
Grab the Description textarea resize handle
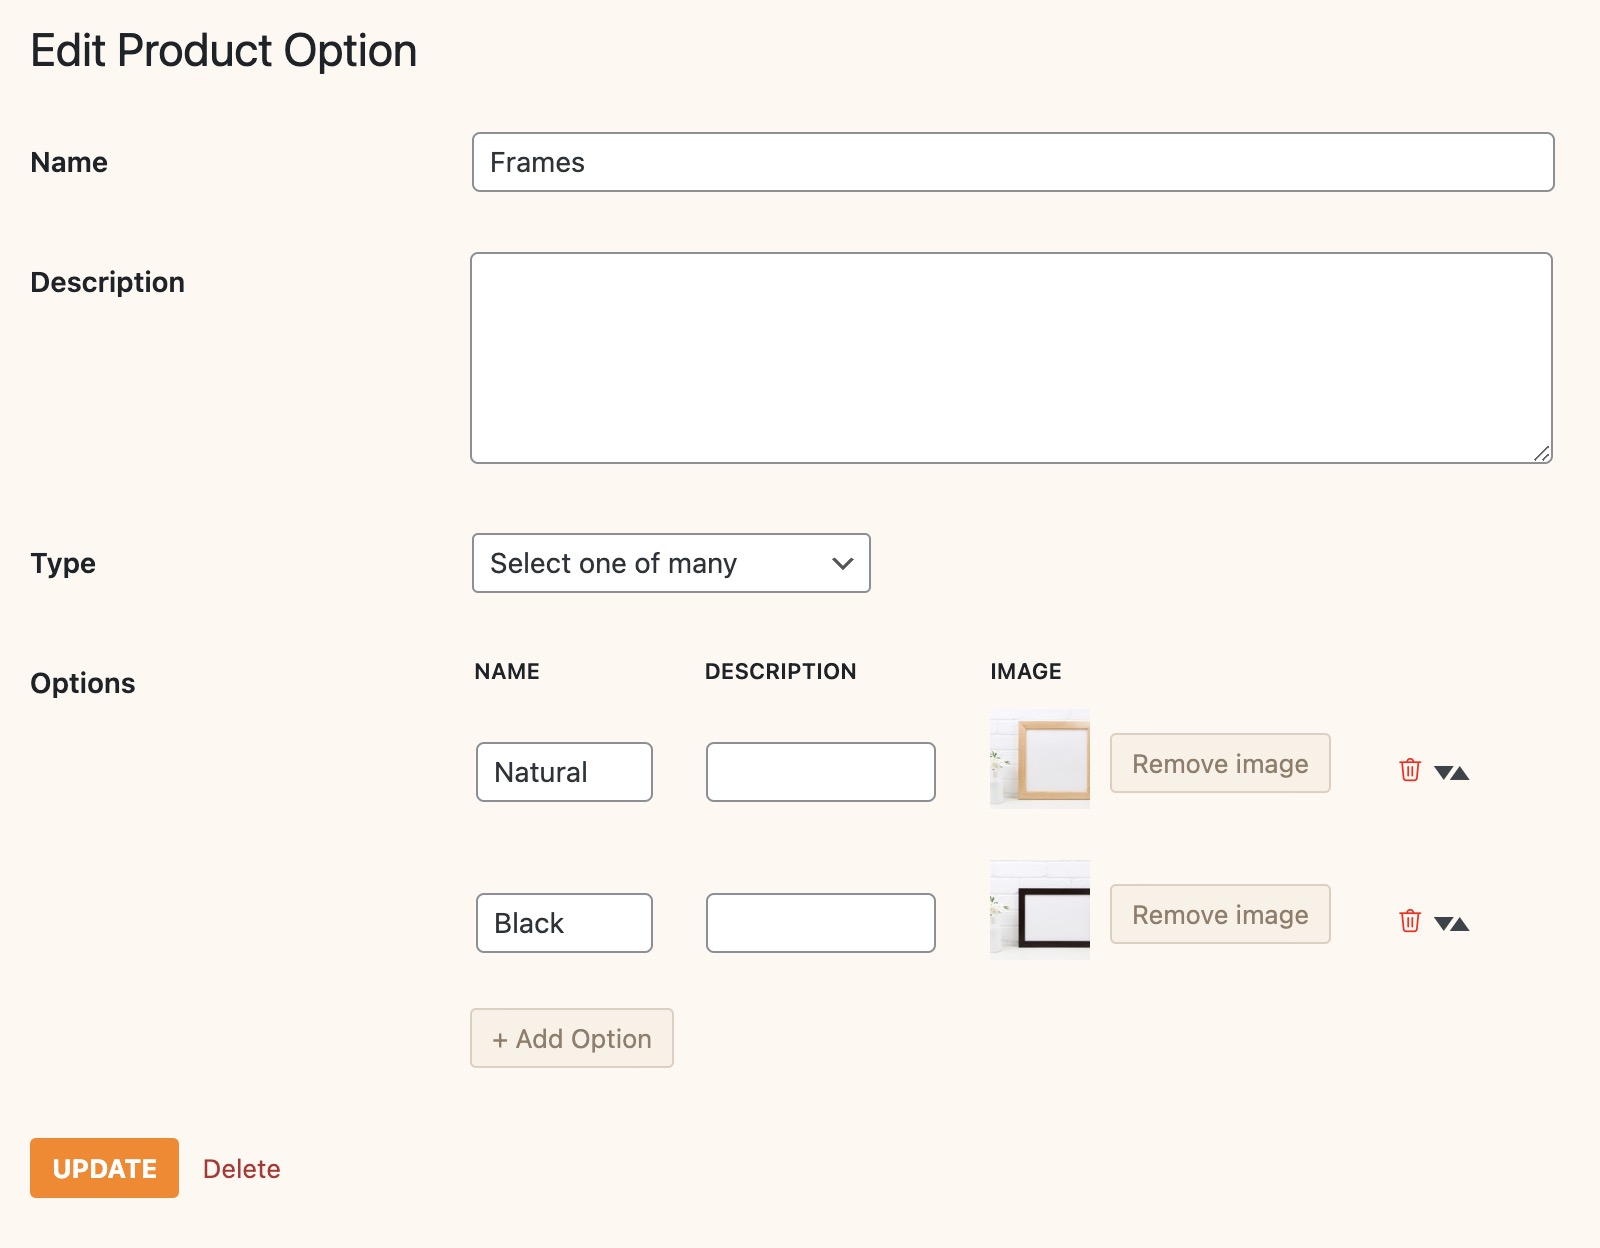[1542, 454]
